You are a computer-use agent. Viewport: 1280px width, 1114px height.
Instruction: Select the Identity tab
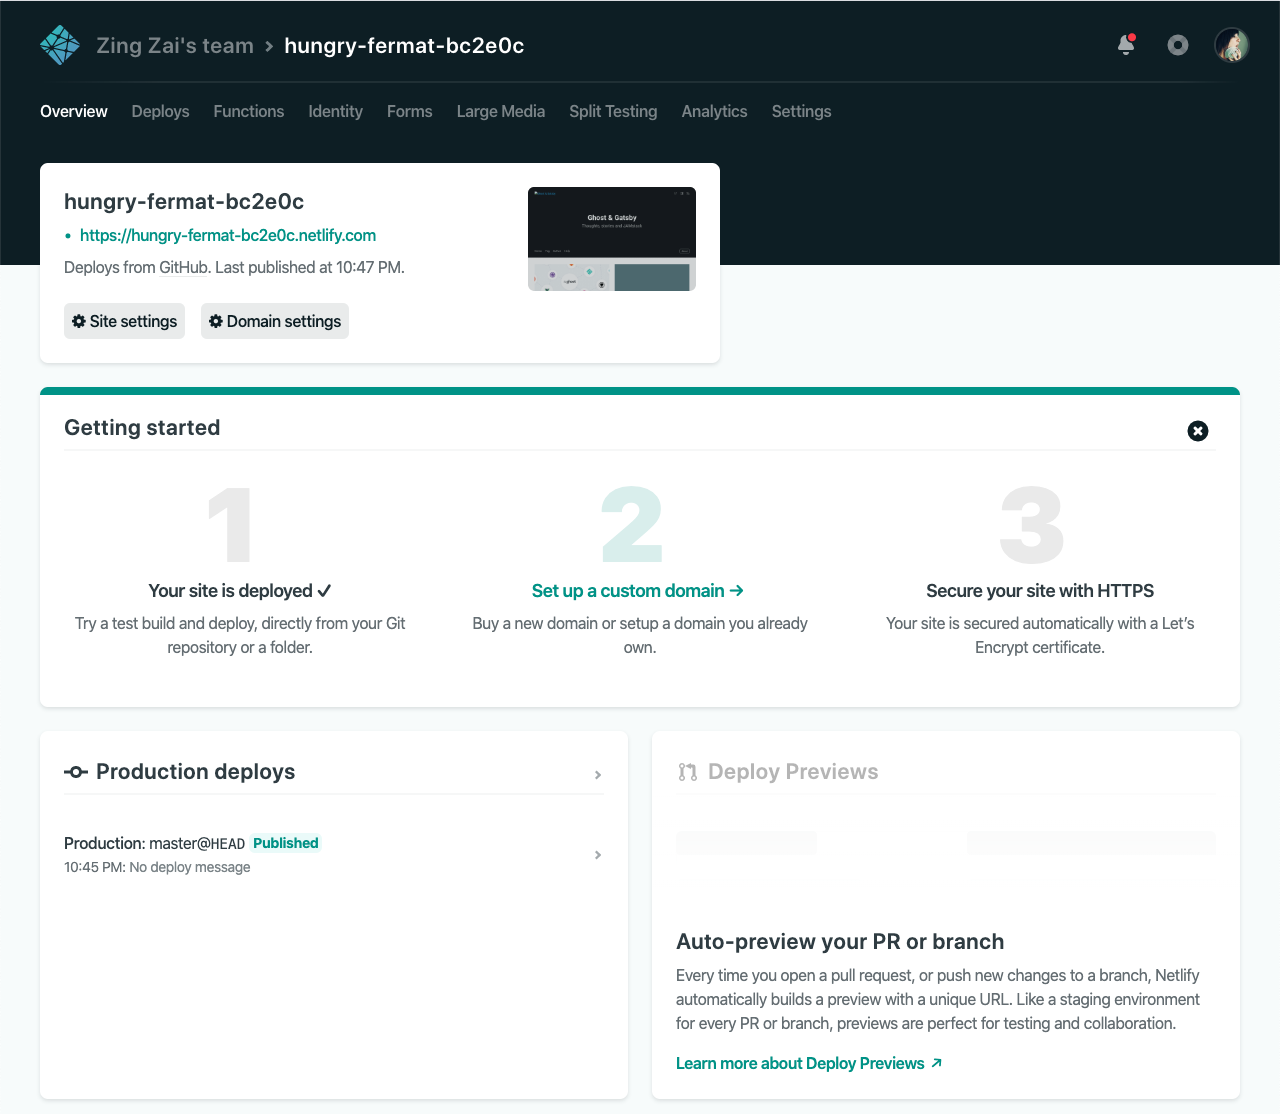click(x=335, y=111)
